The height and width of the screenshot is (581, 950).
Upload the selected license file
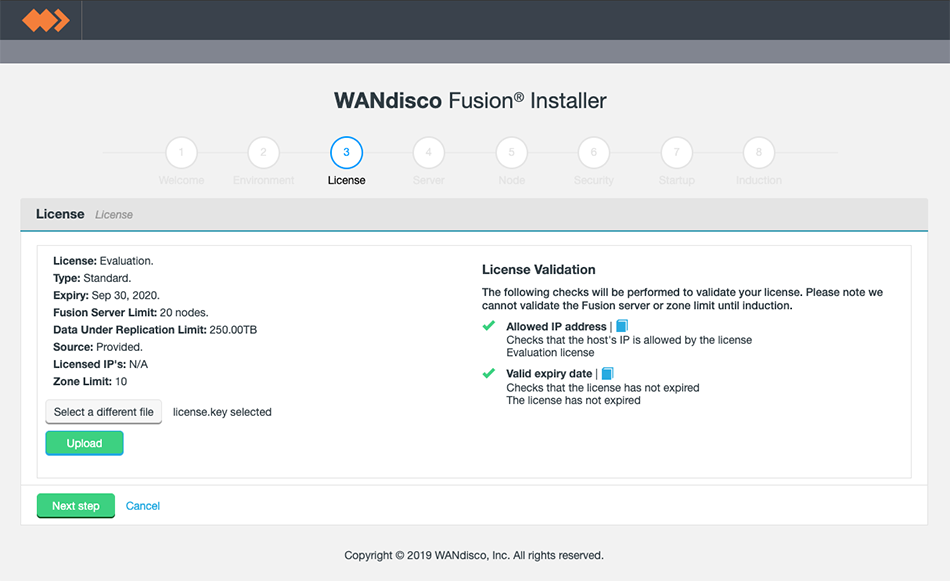[84, 443]
